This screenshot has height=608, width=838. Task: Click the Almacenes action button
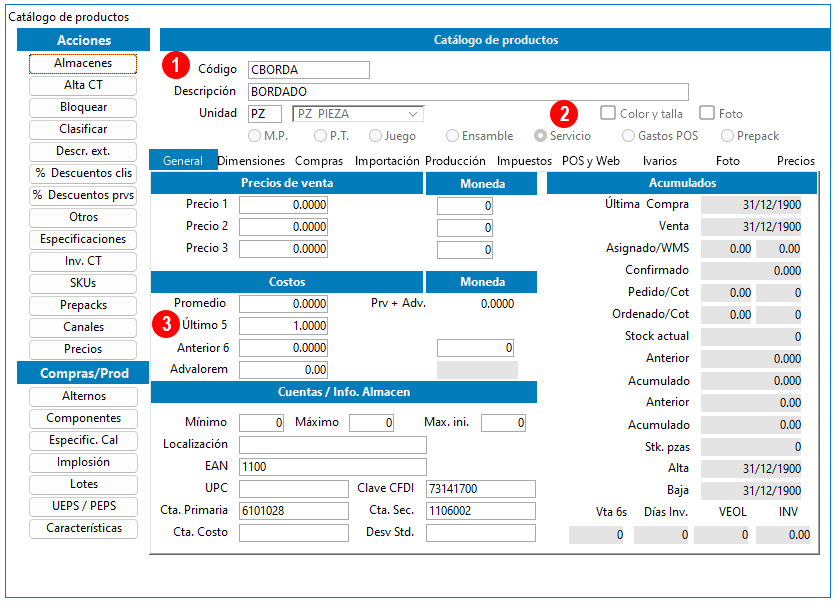[x=83, y=64]
